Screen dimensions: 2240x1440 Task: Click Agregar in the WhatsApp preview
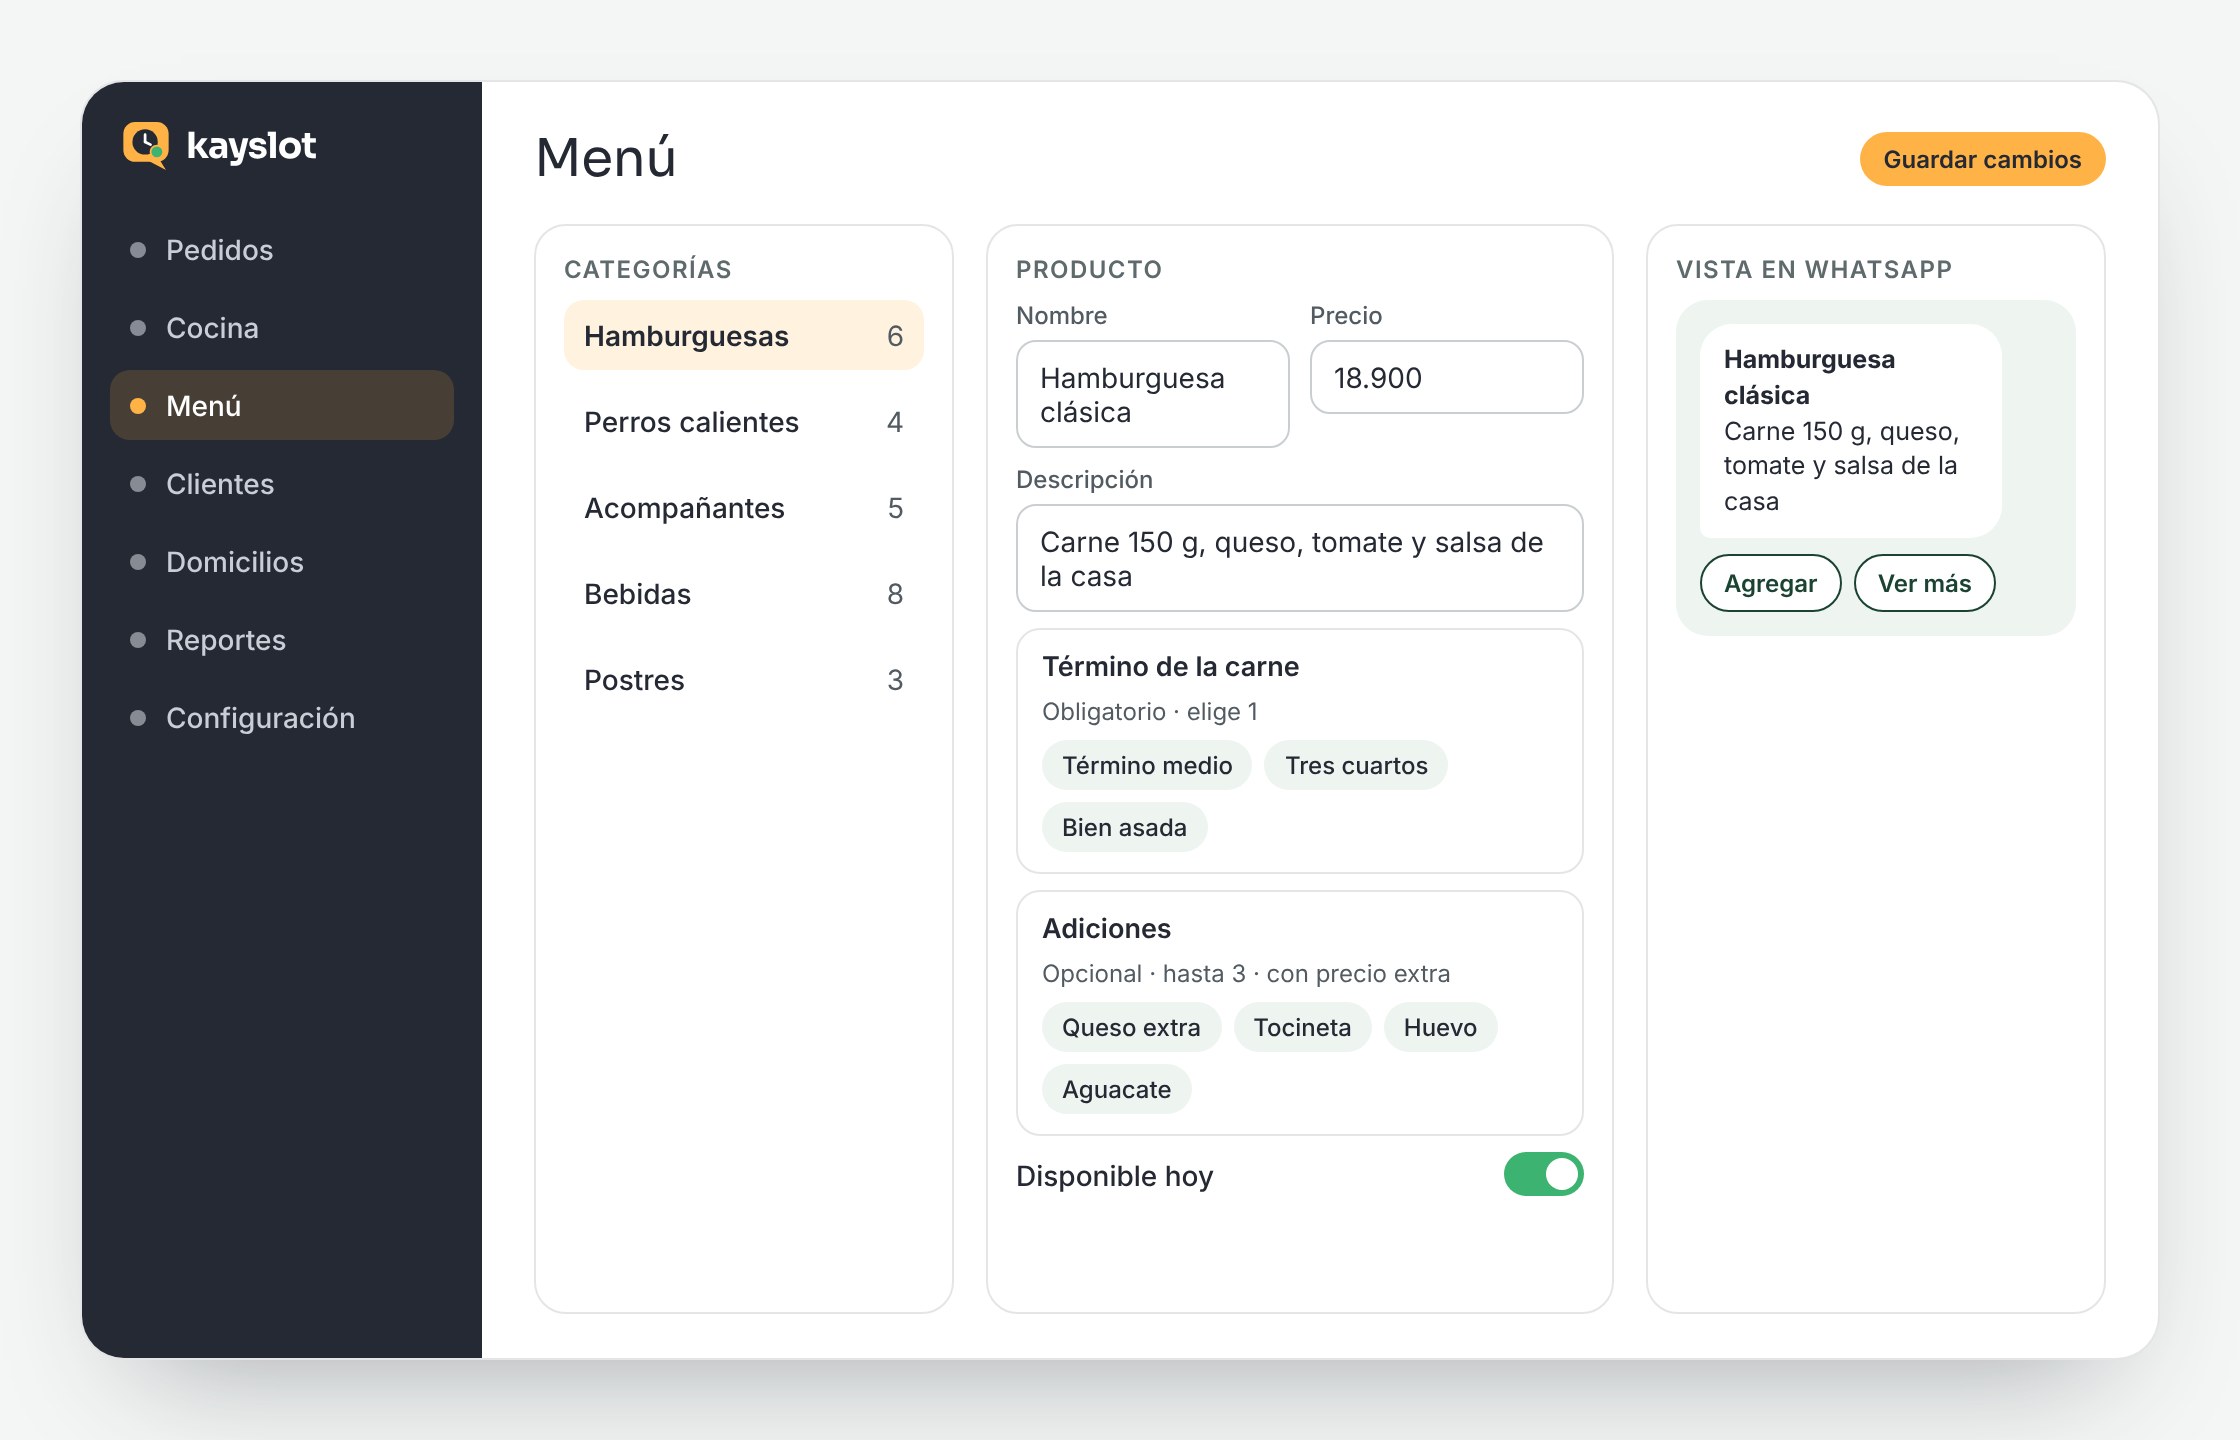1770,583
